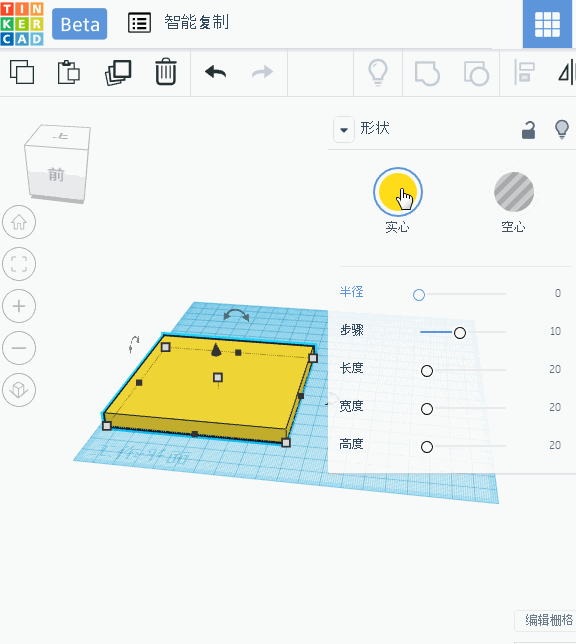Click the top rotation arrow handle

[236, 315]
